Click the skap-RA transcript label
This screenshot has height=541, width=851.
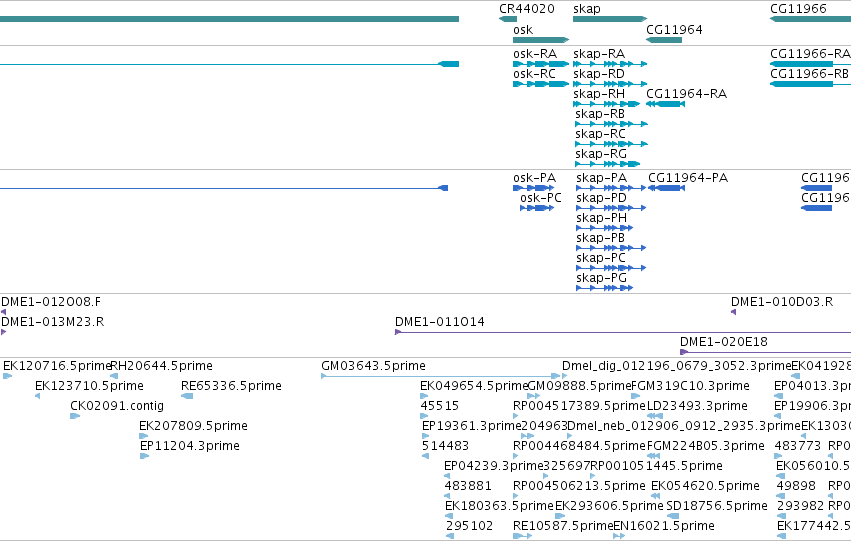[599, 54]
